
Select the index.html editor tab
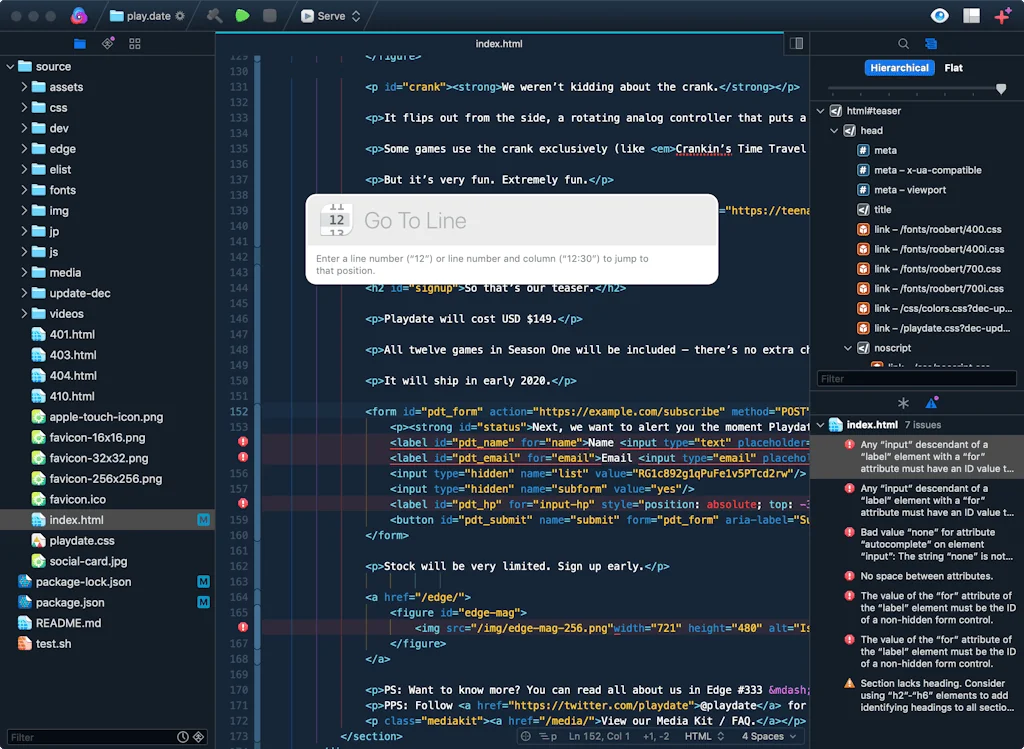tap(497, 43)
